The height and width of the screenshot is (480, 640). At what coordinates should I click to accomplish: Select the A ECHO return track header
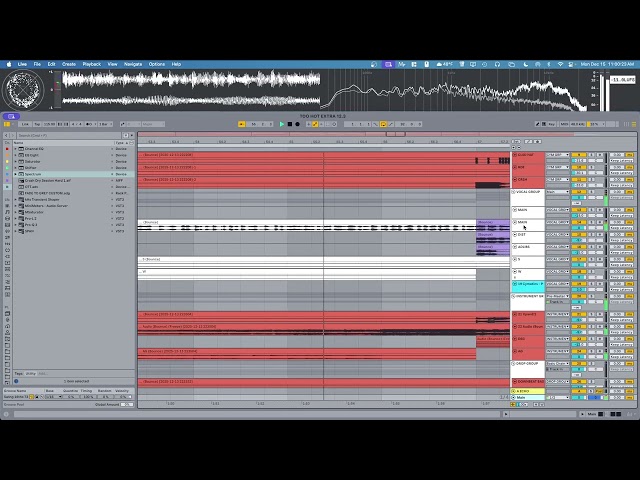[x=528, y=391]
